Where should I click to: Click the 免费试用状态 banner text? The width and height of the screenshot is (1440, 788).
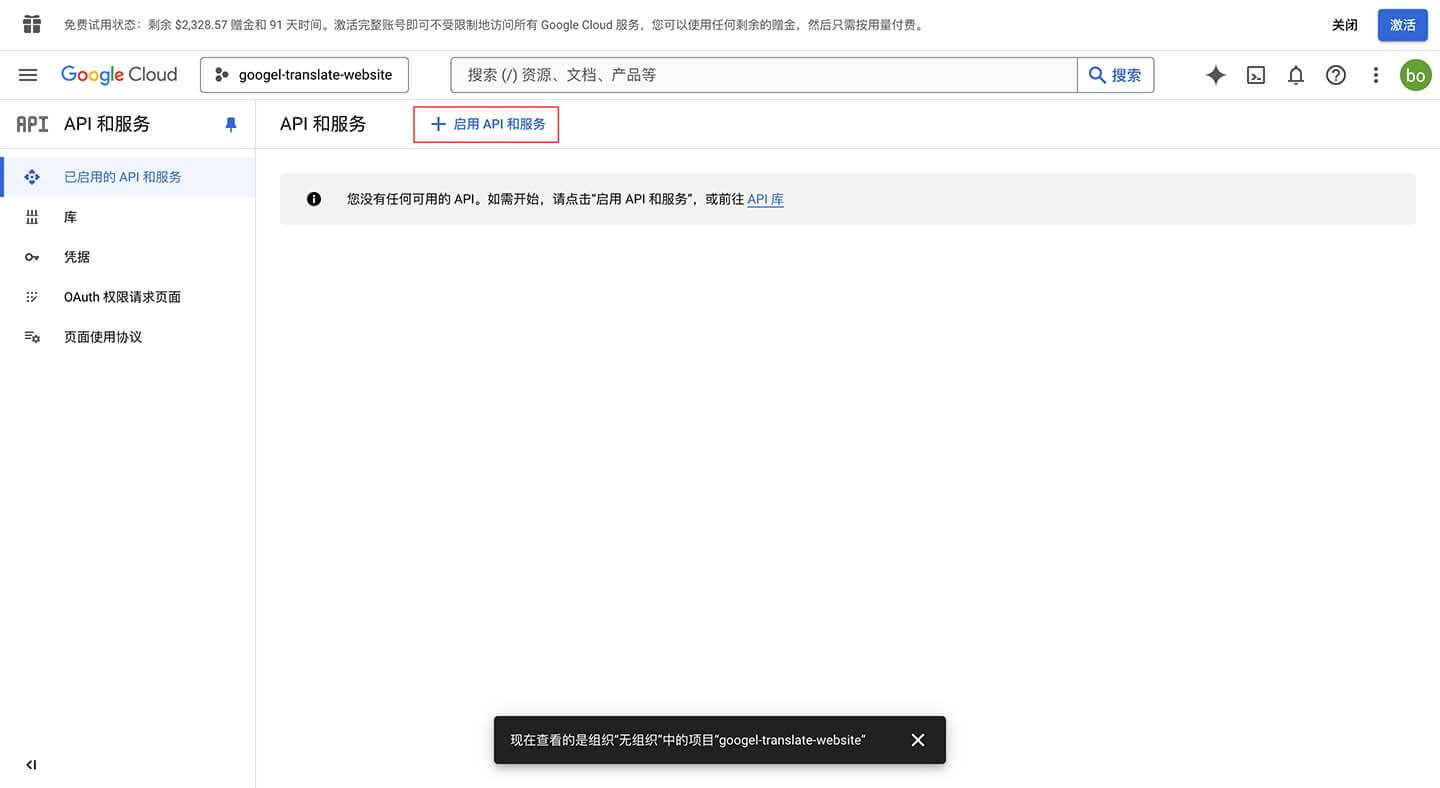pos(494,25)
